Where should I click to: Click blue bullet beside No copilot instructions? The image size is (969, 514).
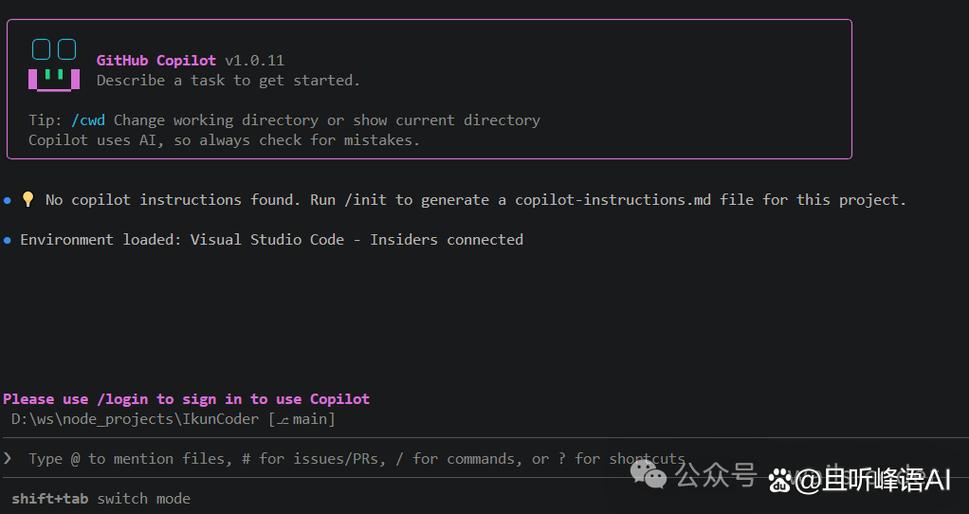pyautogui.click(x=7, y=200)
